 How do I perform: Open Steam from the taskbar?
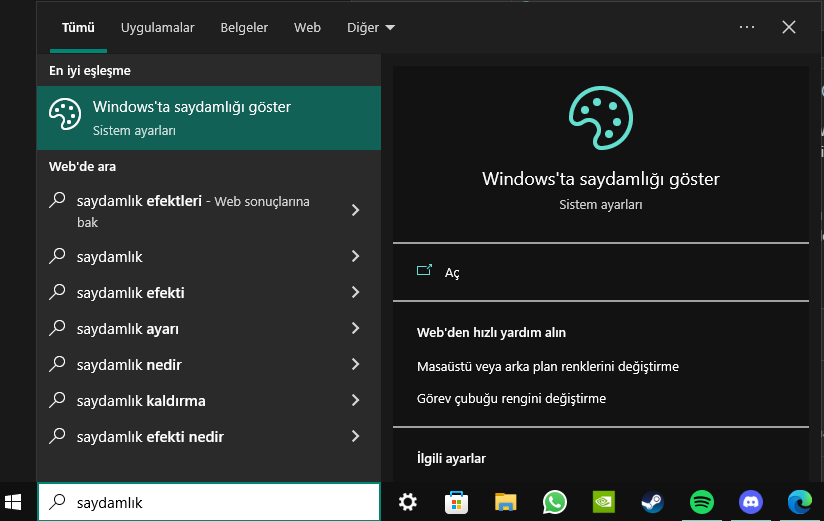(653, 502)
